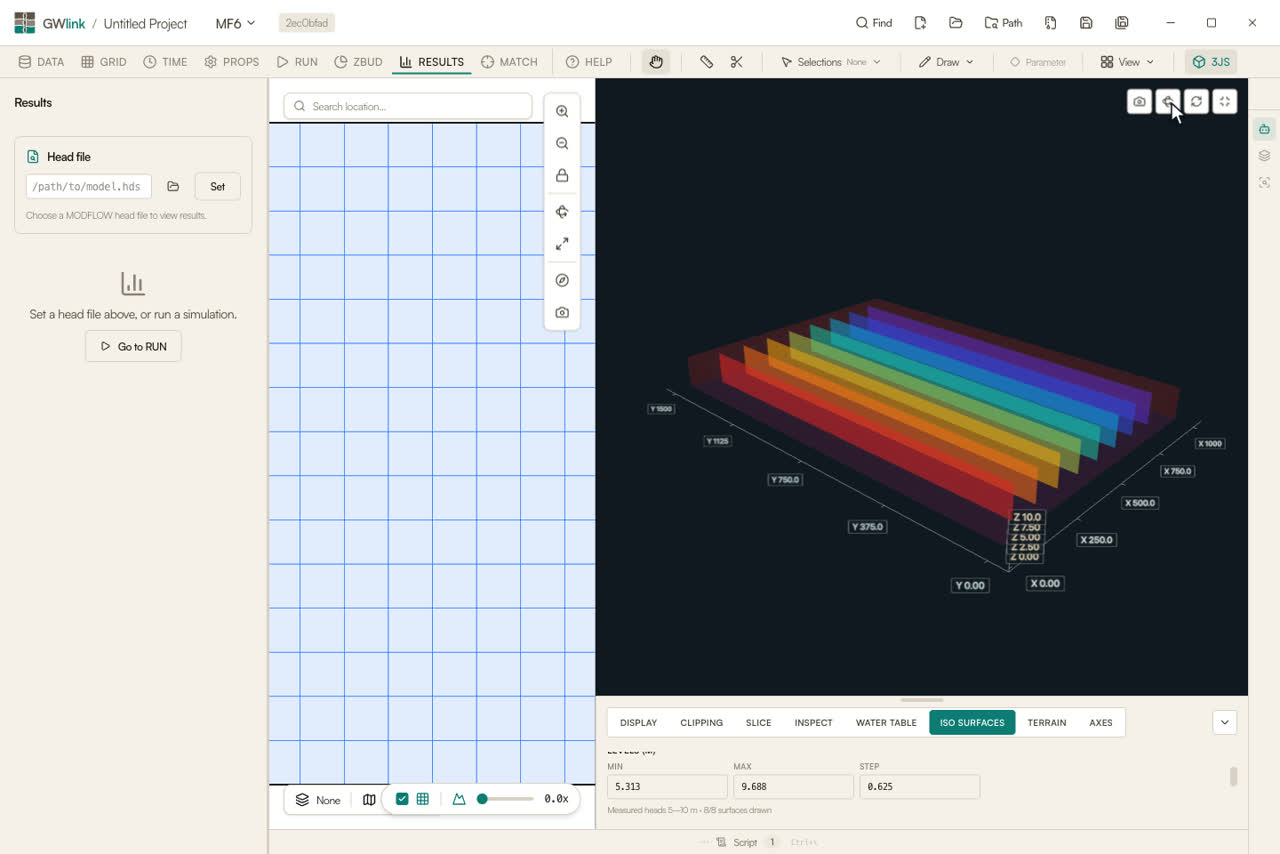
Task: Open the MATCH tab
Action: tap(509, 62)
